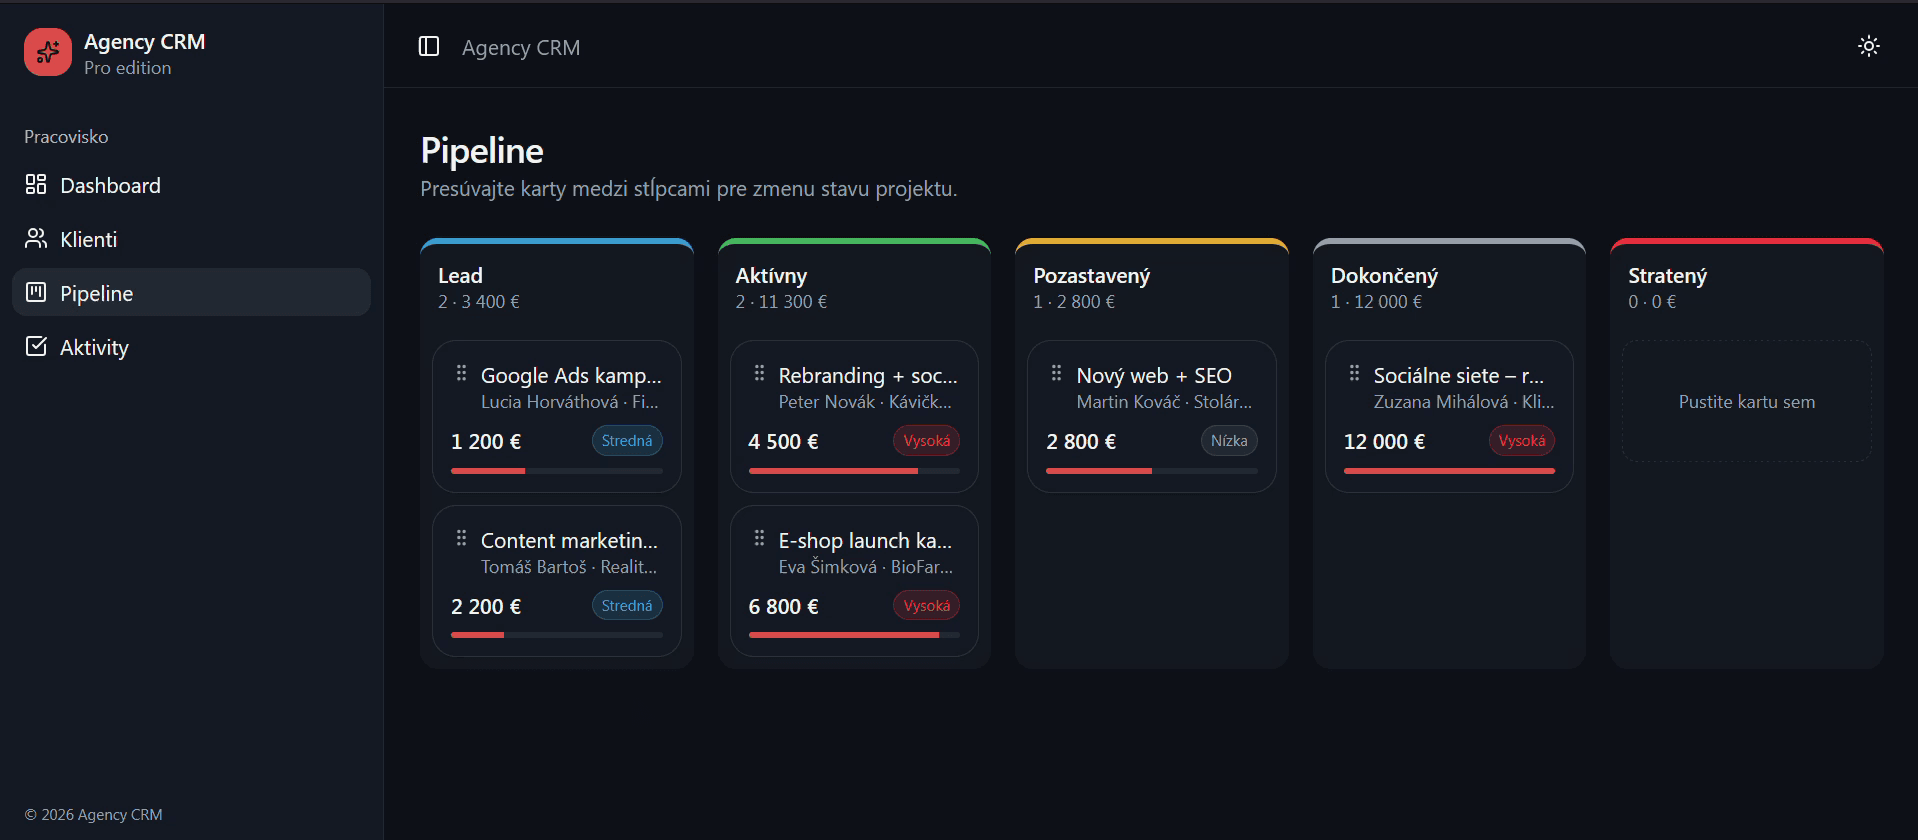Click the Aktivity checkbox icon in sidebar

[36, 347]
